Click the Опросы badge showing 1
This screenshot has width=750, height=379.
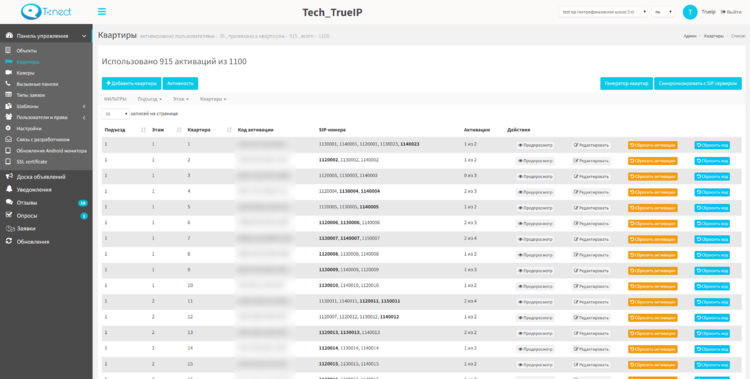[x=84, y=216]
